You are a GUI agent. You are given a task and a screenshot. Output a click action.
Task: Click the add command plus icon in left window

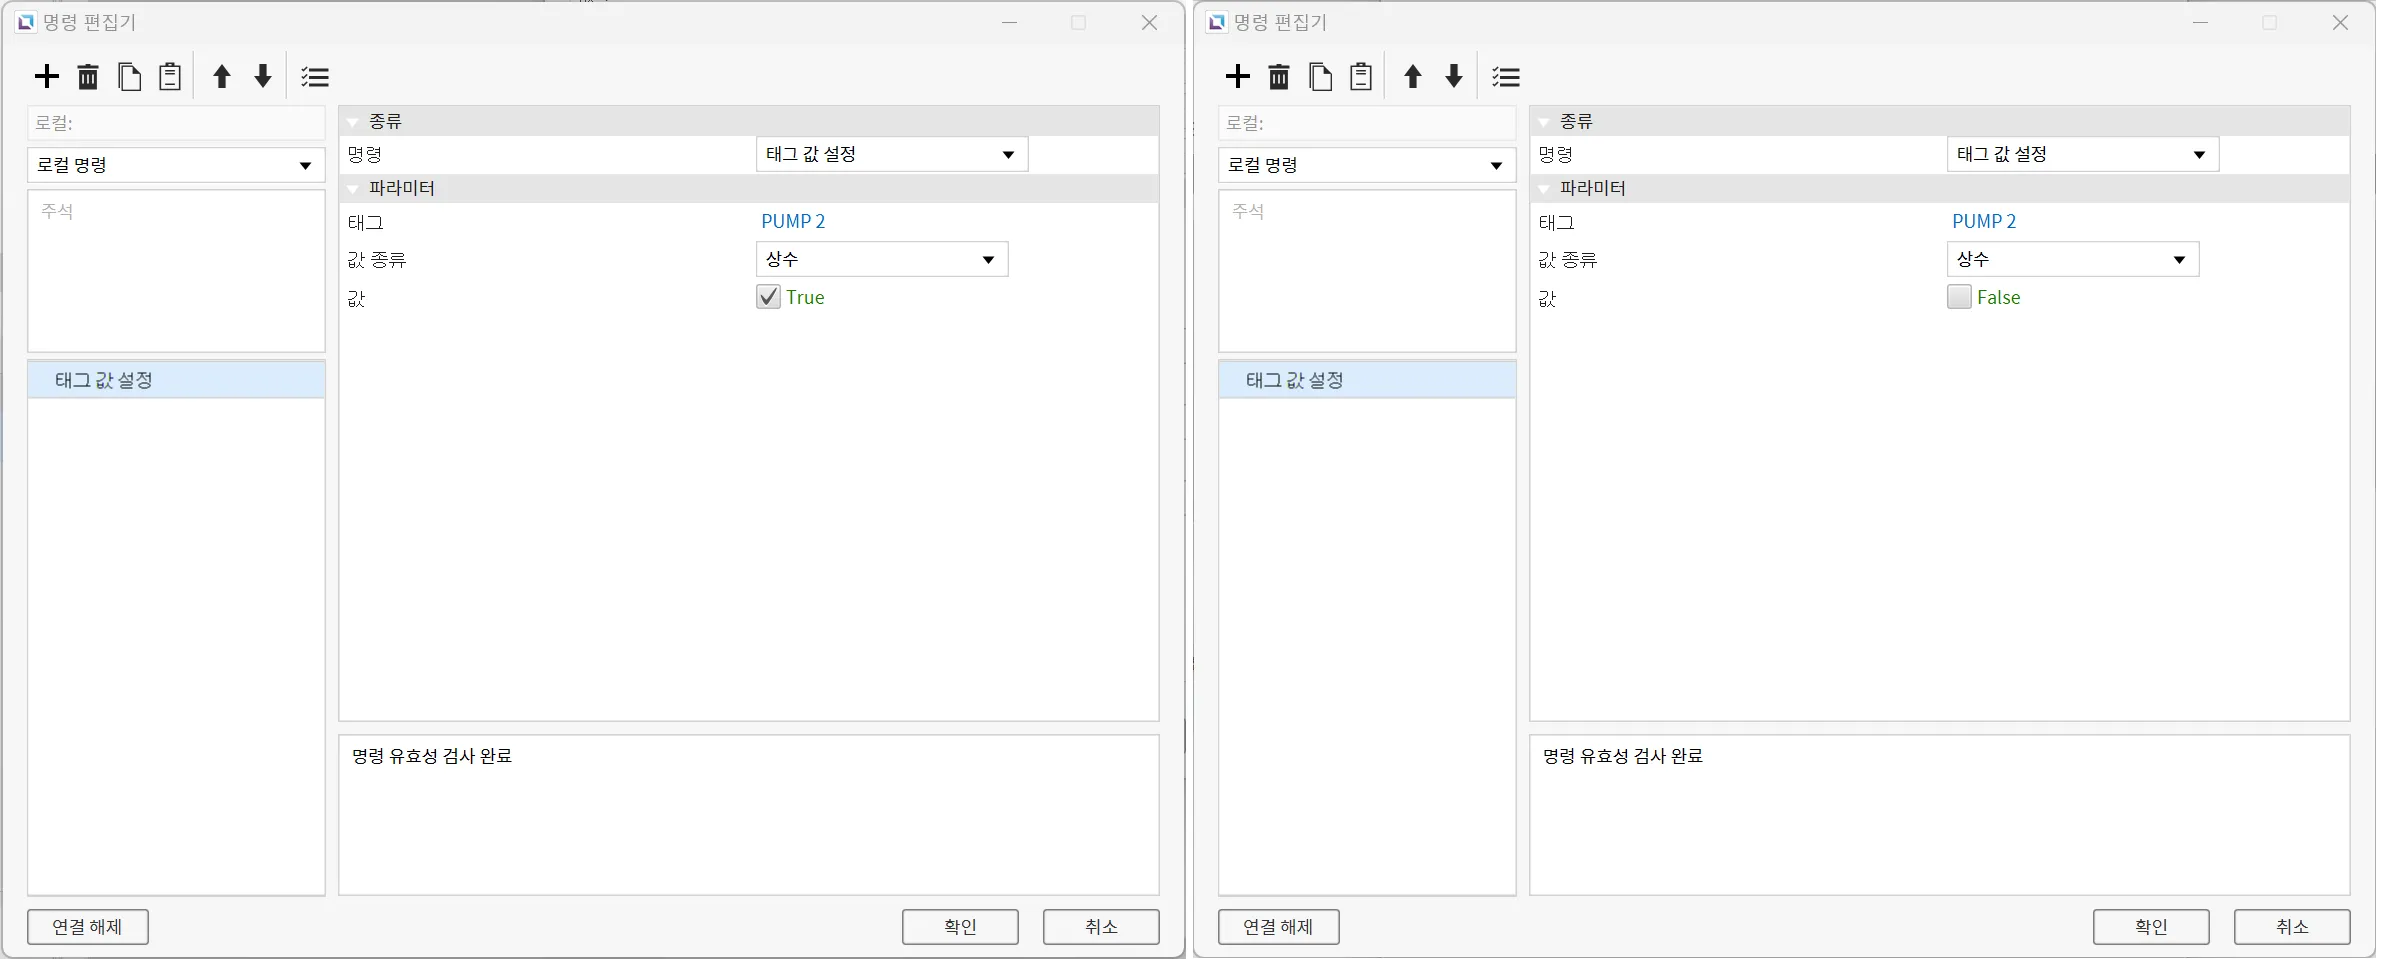pos(47,77)
